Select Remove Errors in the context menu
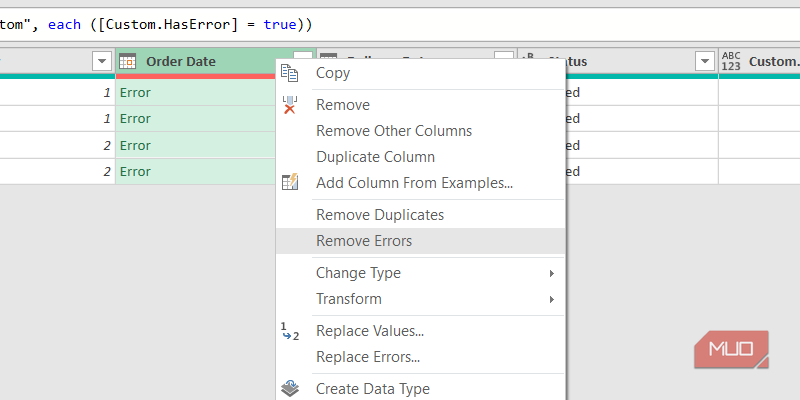 [420, 241]
